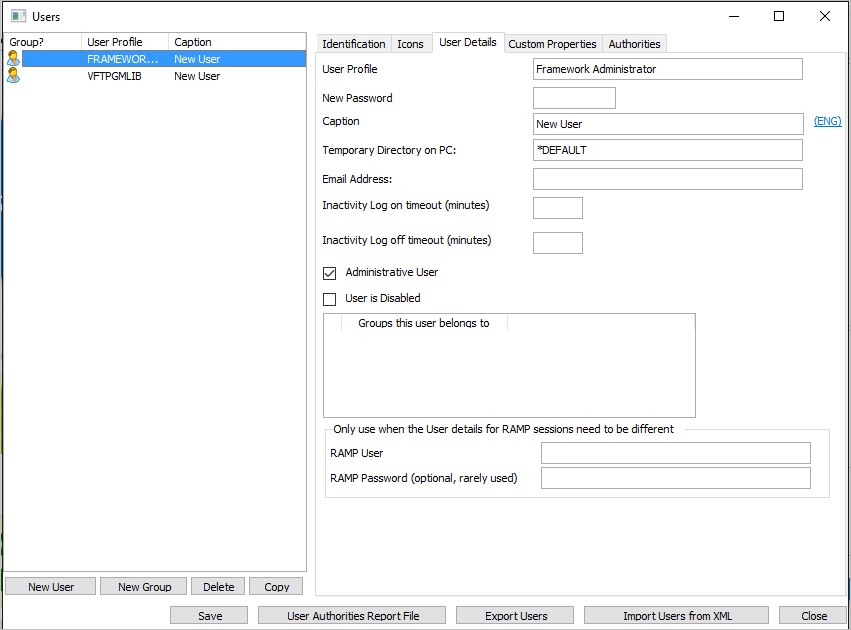The height and width of the screenshot is (630, 851).
Task: Focus the Email Address field
Action: [x=668, y=179]
